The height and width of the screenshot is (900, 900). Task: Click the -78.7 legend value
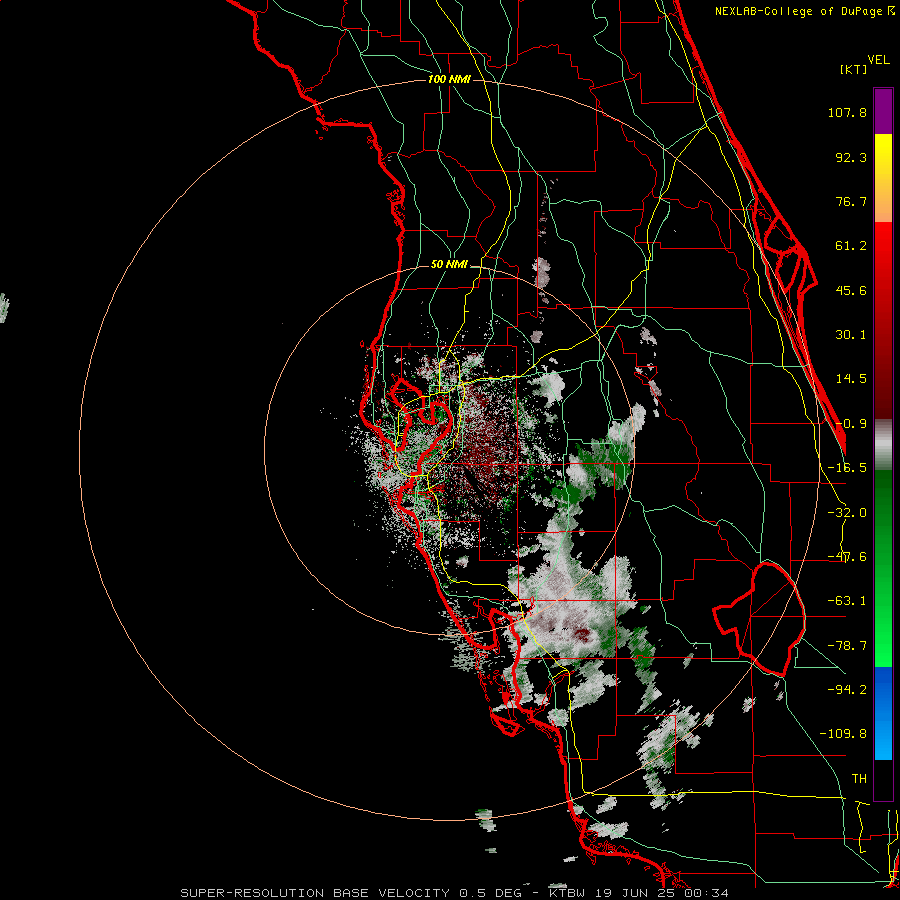847,646
